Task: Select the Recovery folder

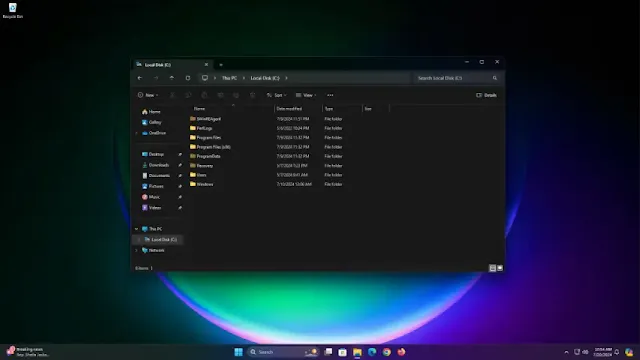Action: [x=201, y=166]
